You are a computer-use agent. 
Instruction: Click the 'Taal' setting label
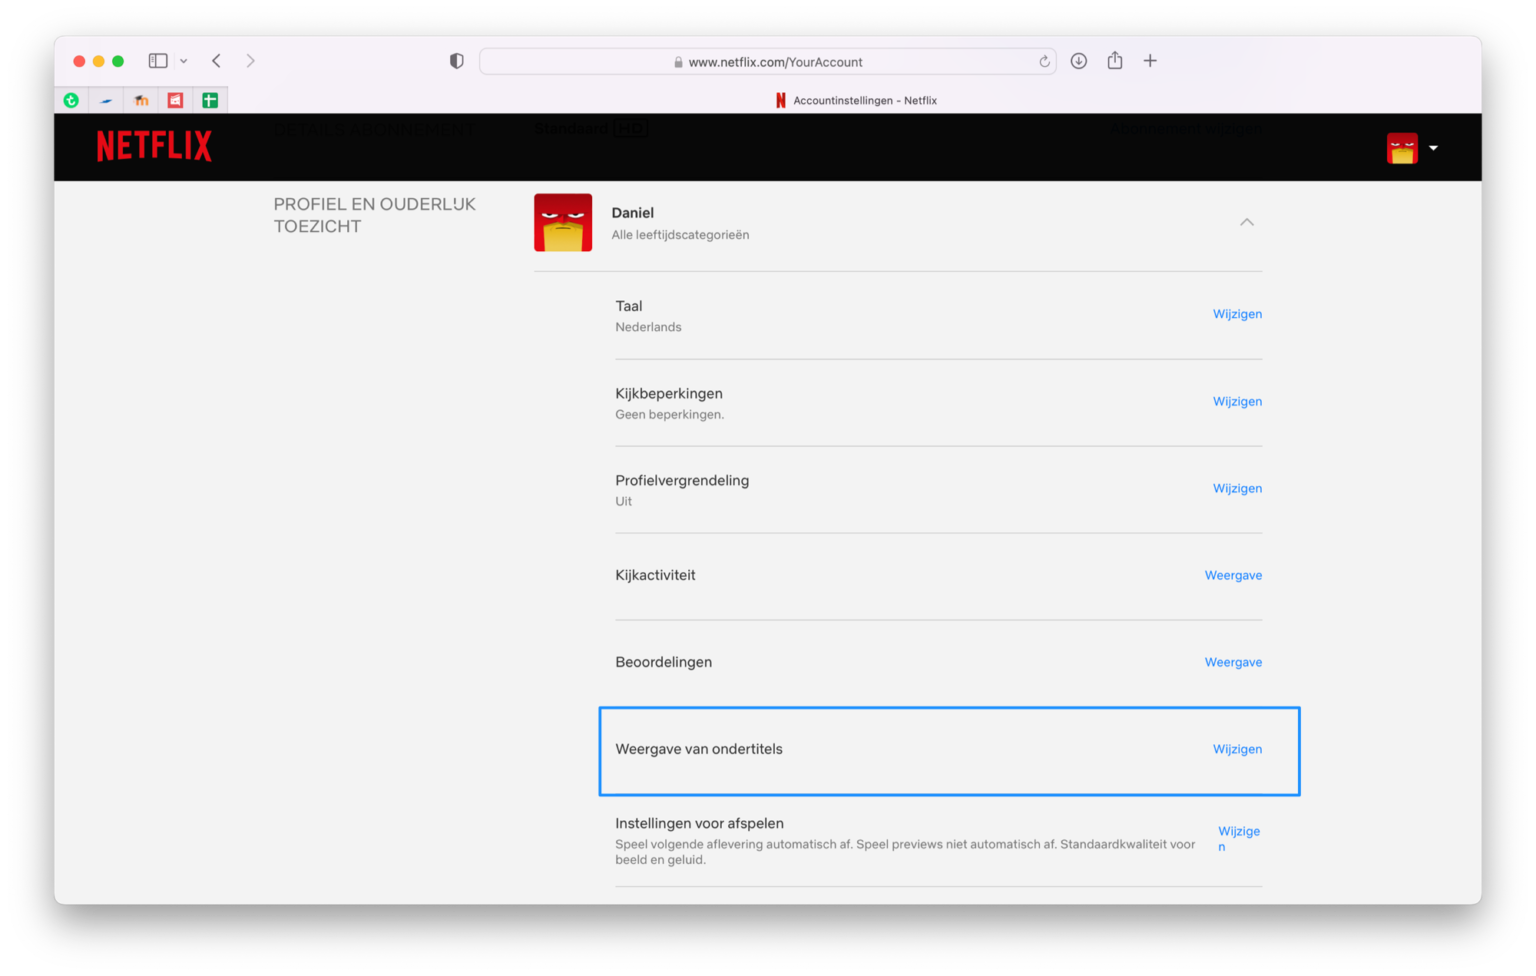coord(629,306)
